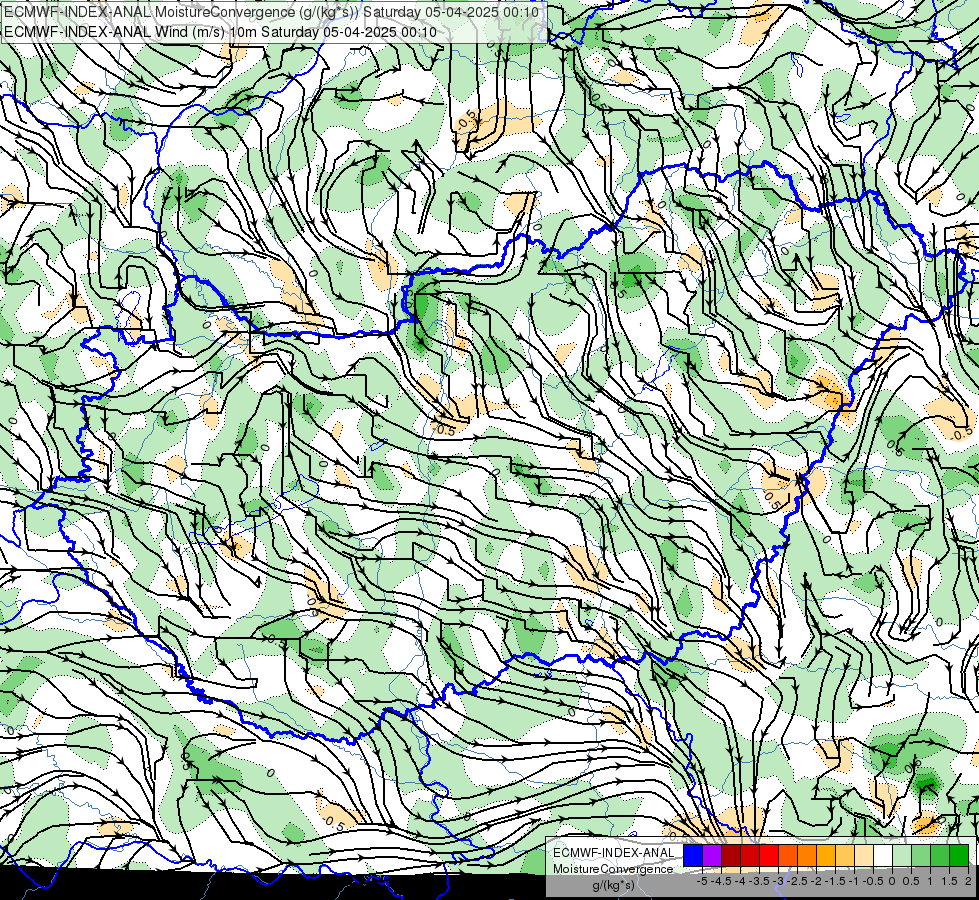Viewport: 979px width, 900px height.
Task: Click the legend label MoistureConvergence
Action: (613, 869)
